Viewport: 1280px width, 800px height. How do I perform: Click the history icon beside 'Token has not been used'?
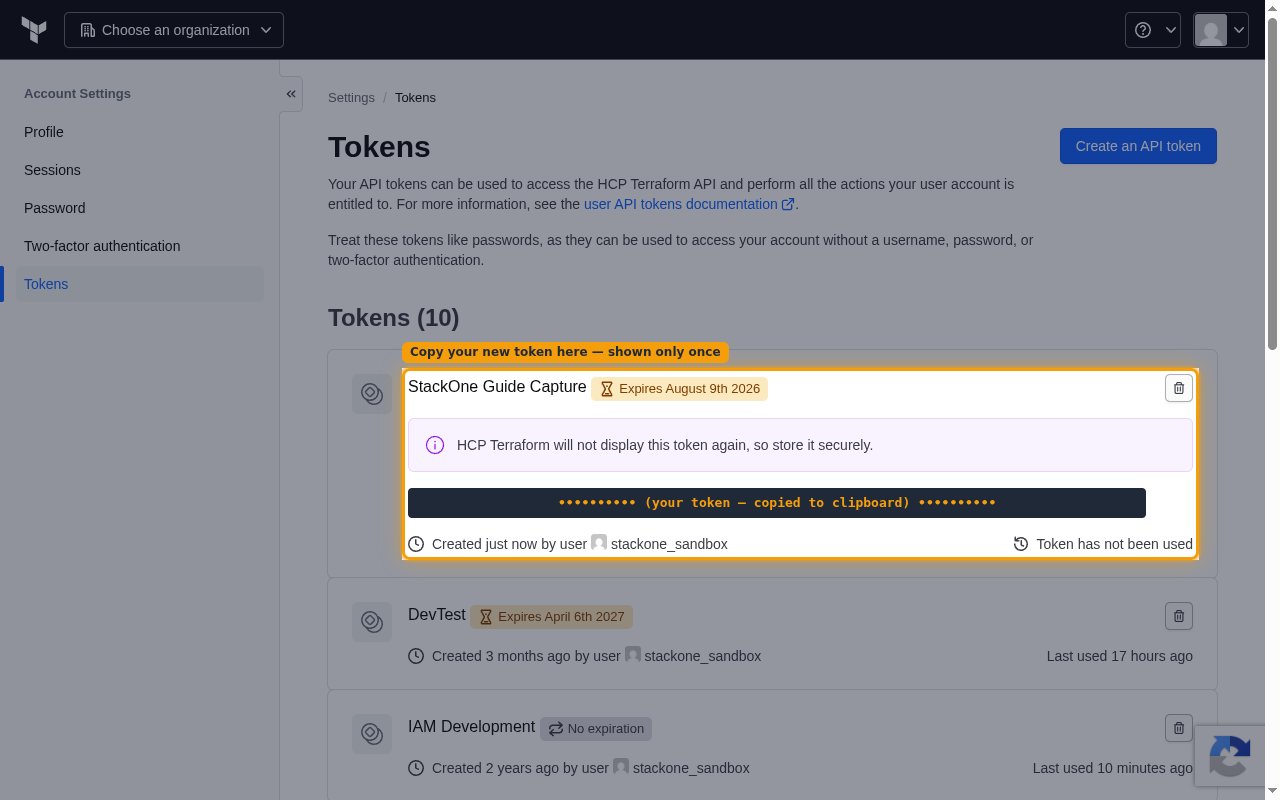pyautogui.click(x=1021, y=544)
